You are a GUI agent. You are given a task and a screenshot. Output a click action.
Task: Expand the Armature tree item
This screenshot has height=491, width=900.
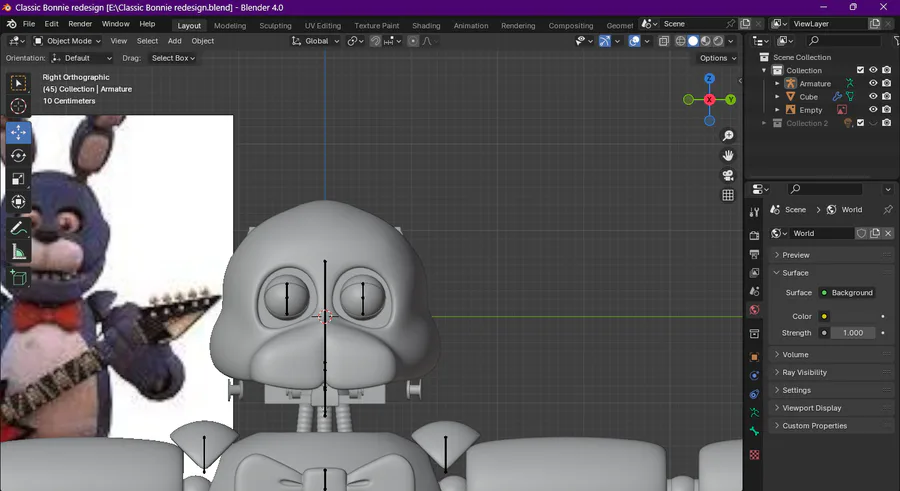(777, 83)
